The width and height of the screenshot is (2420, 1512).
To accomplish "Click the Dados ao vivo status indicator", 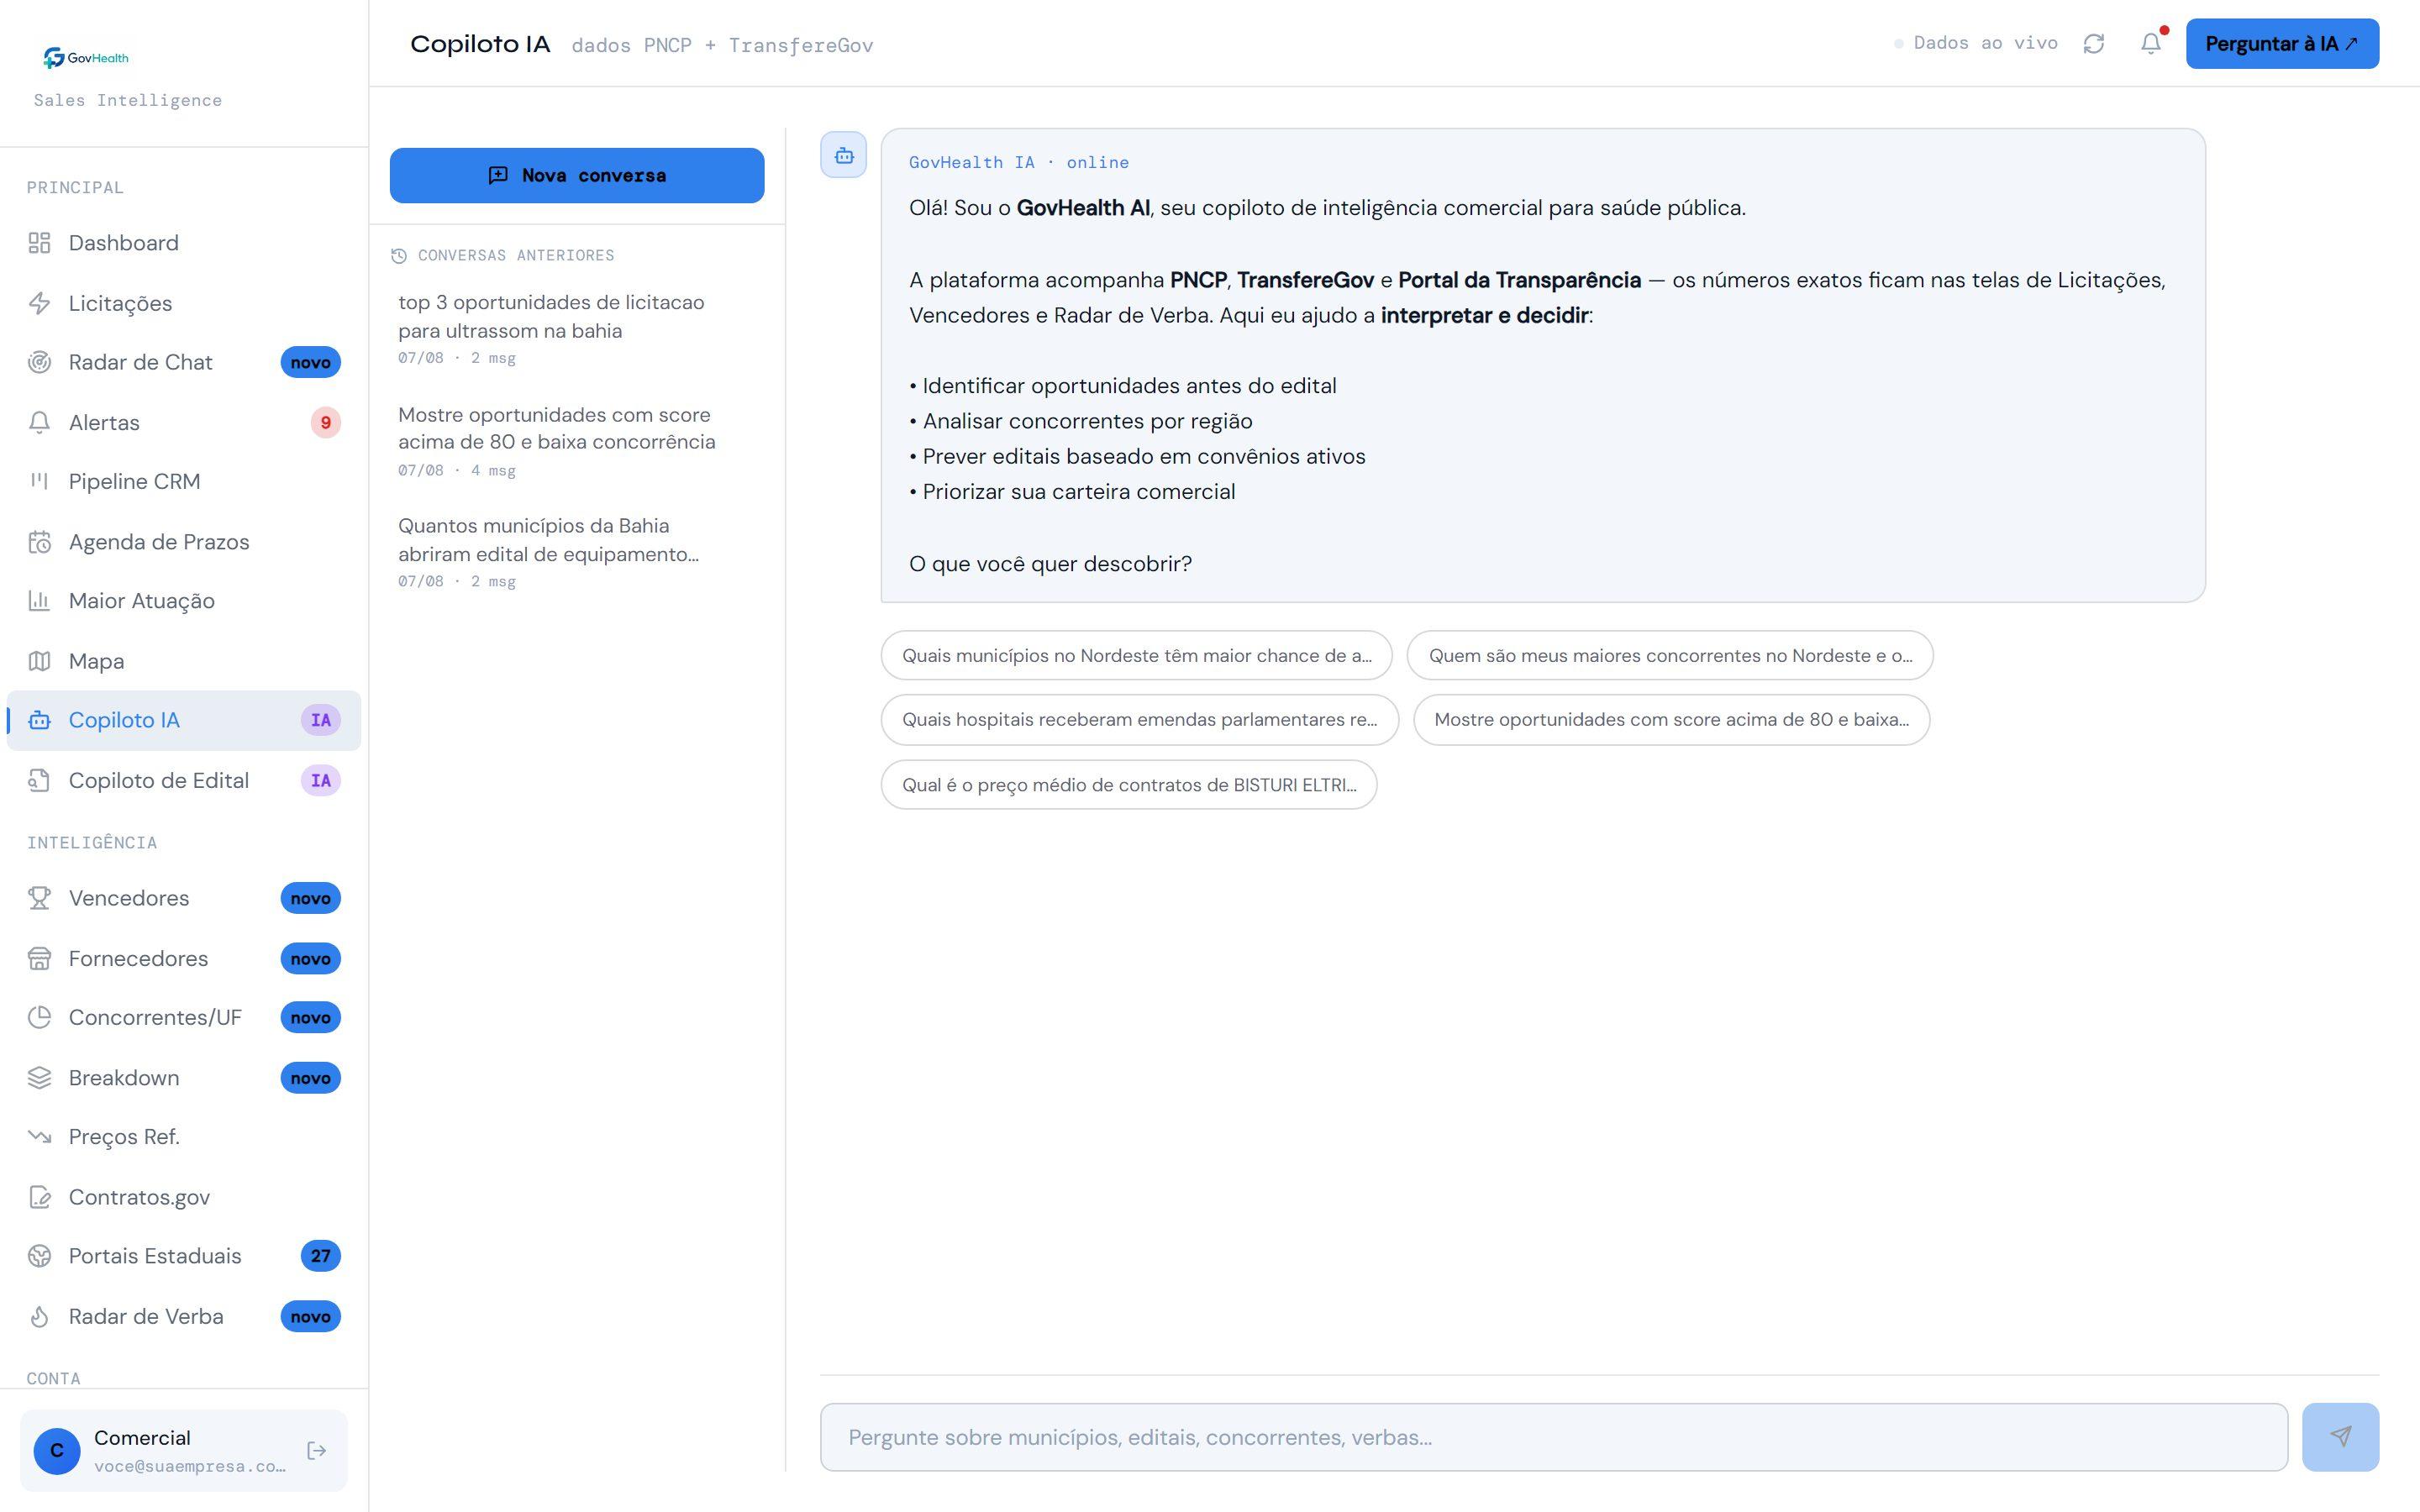I will (1975, 43).
